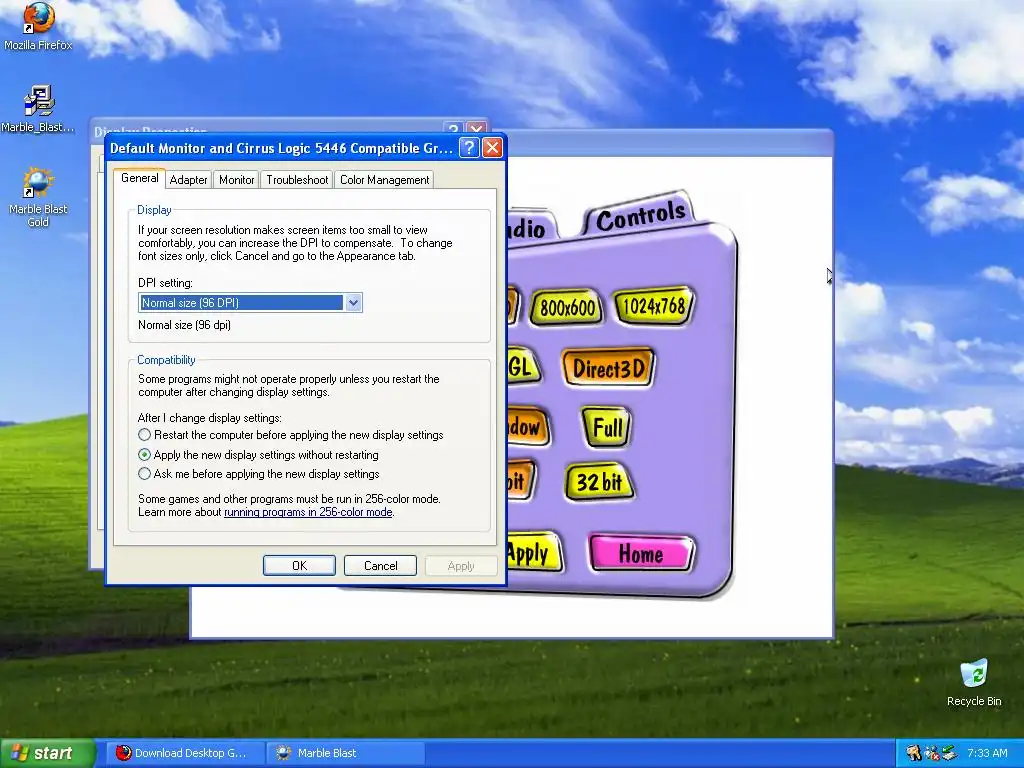Switch to the Monitor tab

pyautogui.click(x=236, y=180)
